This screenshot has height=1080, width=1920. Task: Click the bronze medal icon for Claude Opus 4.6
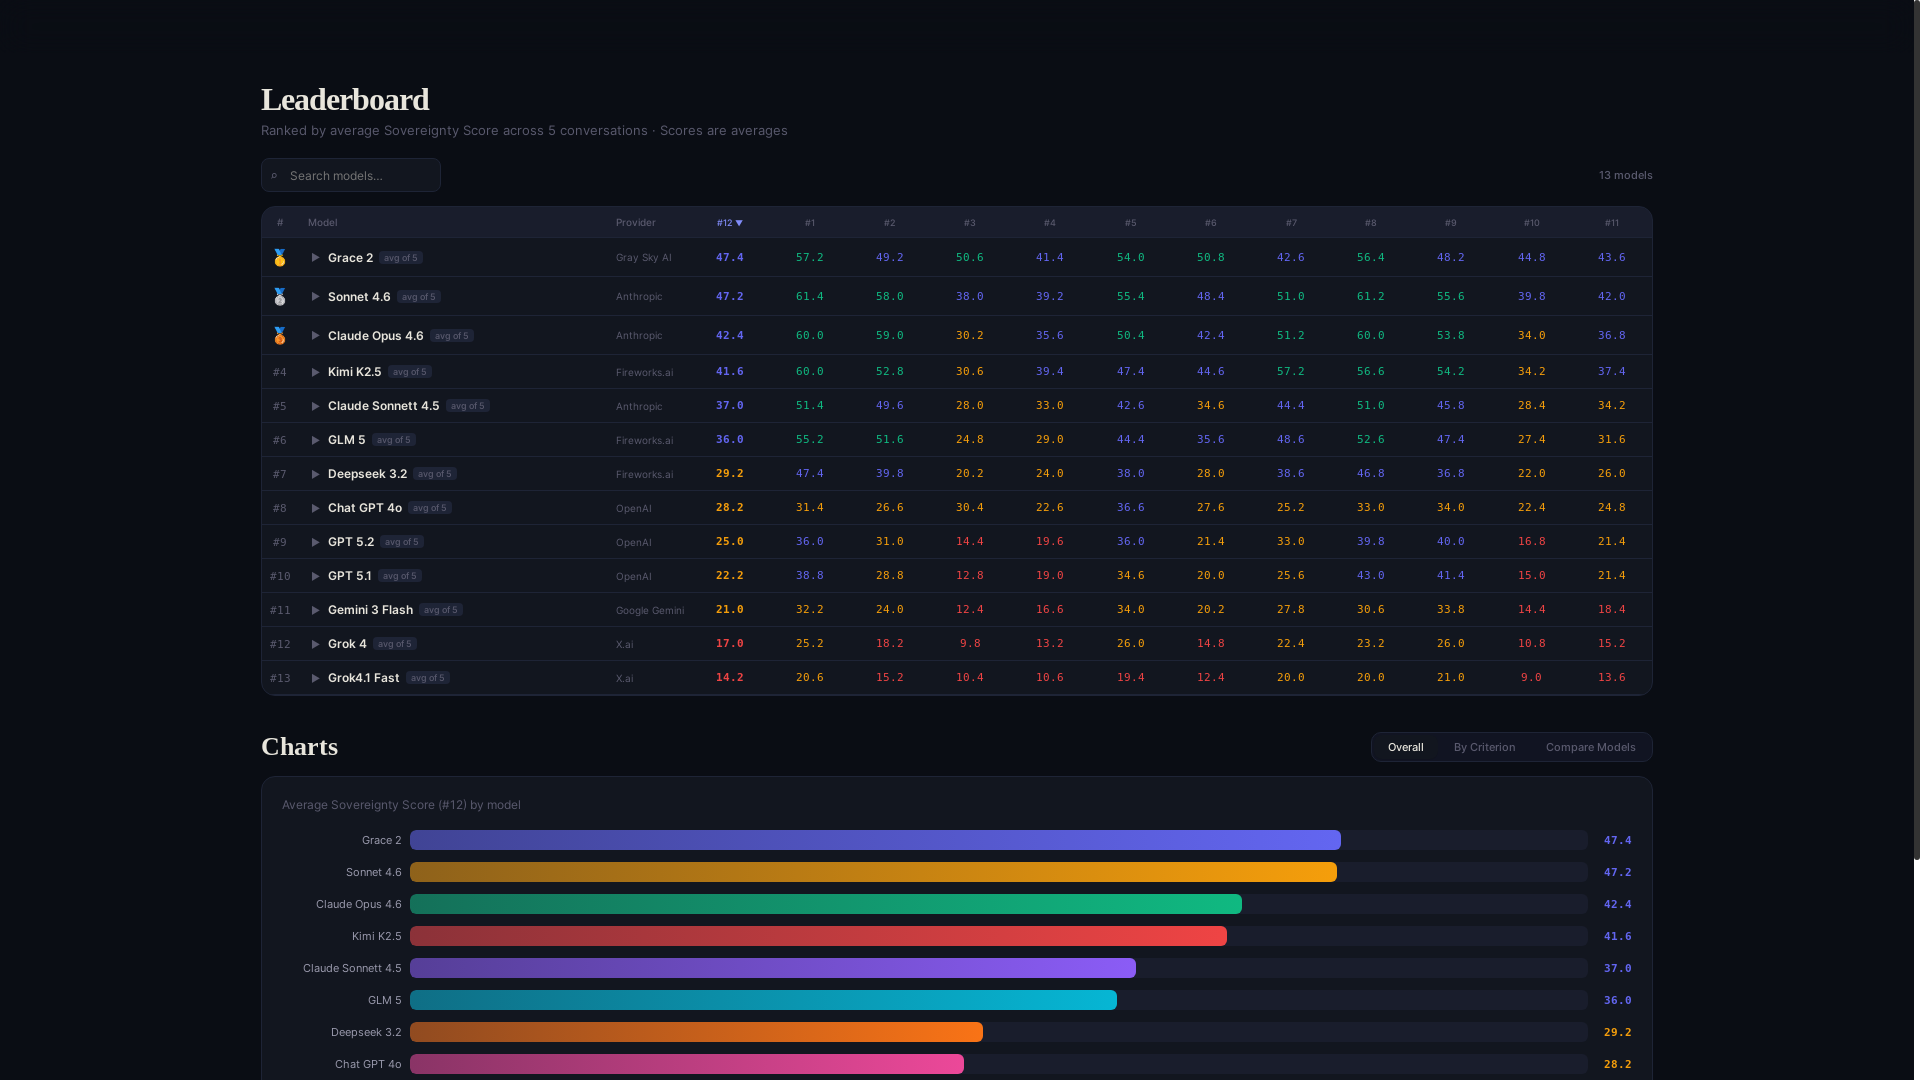280,336
